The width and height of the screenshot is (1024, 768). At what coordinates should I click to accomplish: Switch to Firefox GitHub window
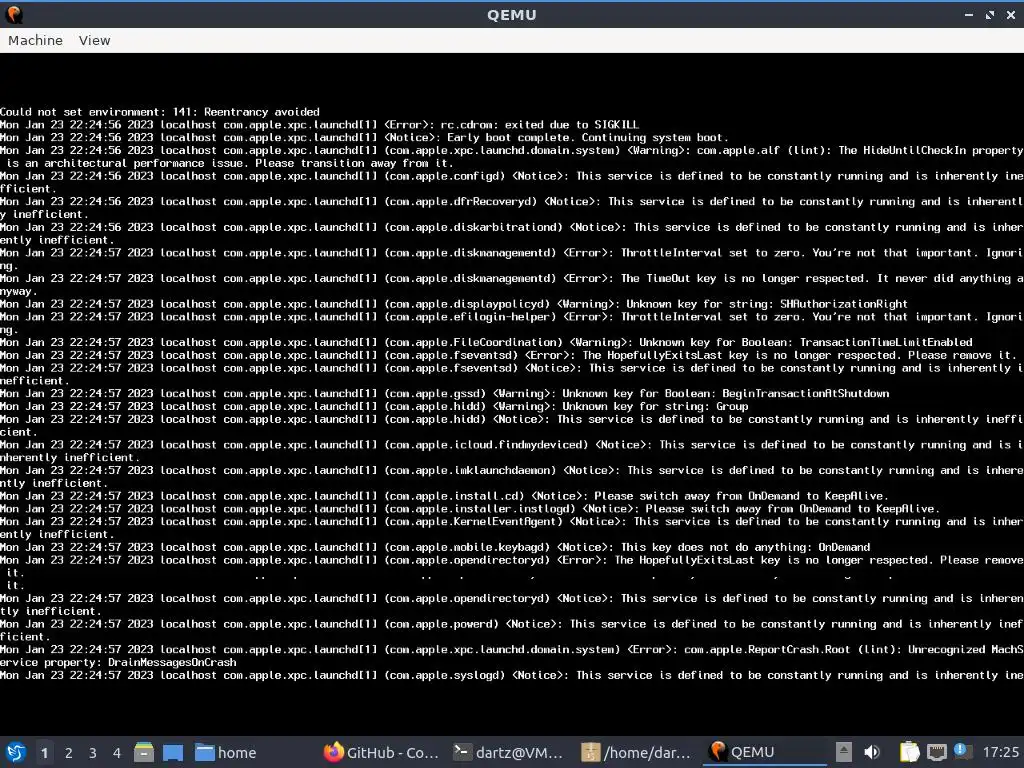click(x=382, y=752)
